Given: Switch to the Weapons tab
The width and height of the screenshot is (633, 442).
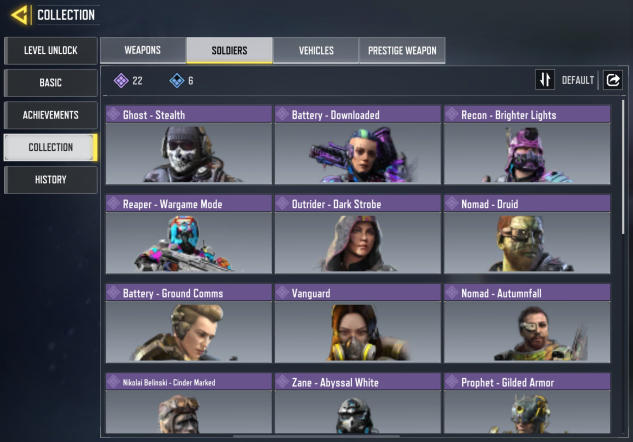Looking at the screenshot, I should click(x=143, y=50).
